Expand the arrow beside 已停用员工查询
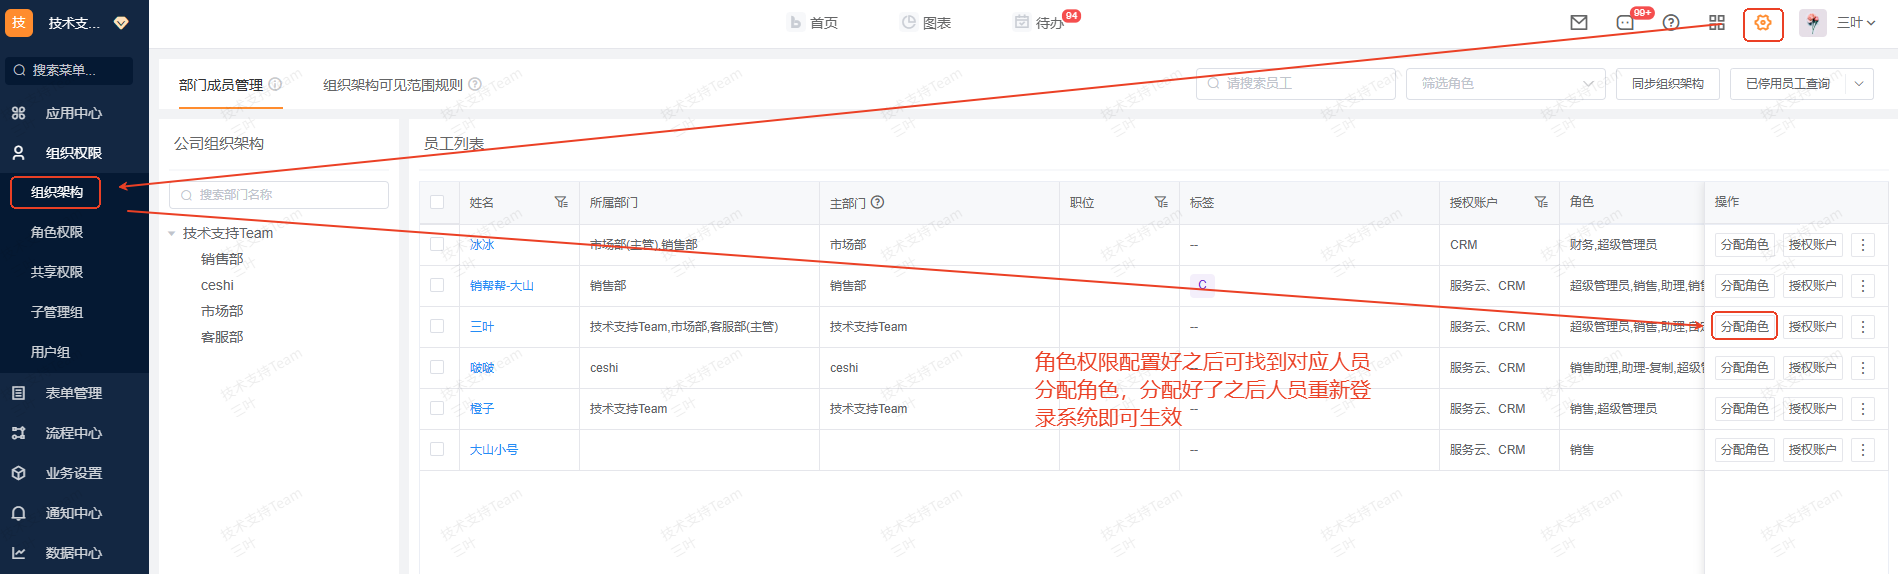The height and width of the screenshot is (574, 1898). coord(1859,84)
